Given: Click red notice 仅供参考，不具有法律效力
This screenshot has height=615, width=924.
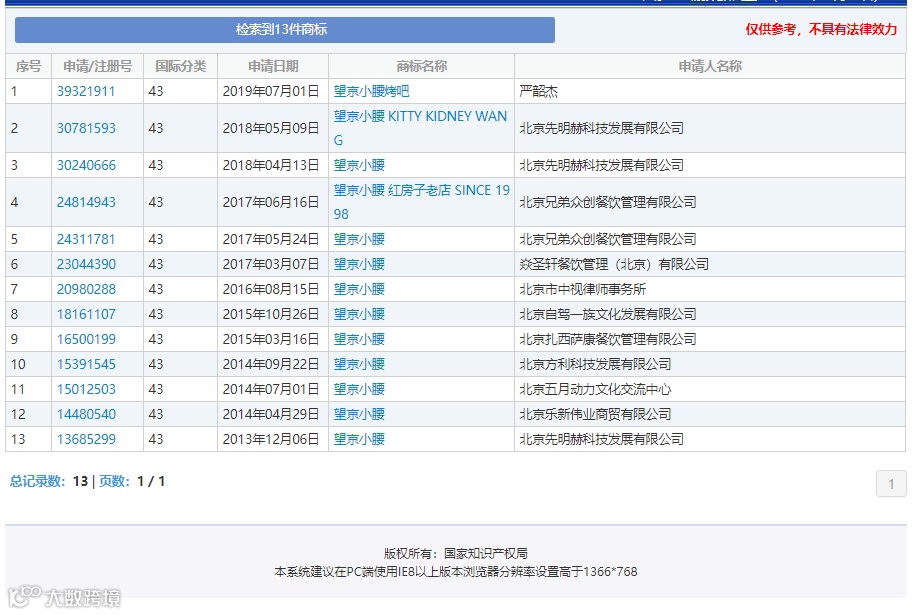Looking at the screenshot, I should click(x=821, y=29).
